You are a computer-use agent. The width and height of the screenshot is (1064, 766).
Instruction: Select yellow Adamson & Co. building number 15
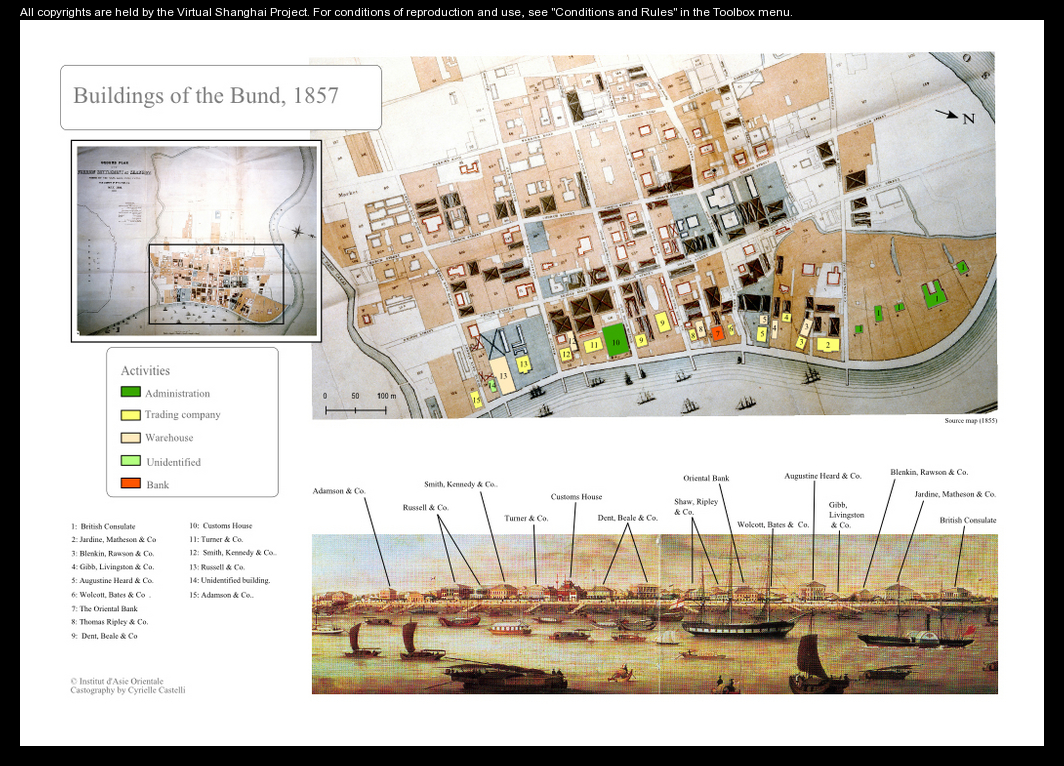(x=478, y=399)
